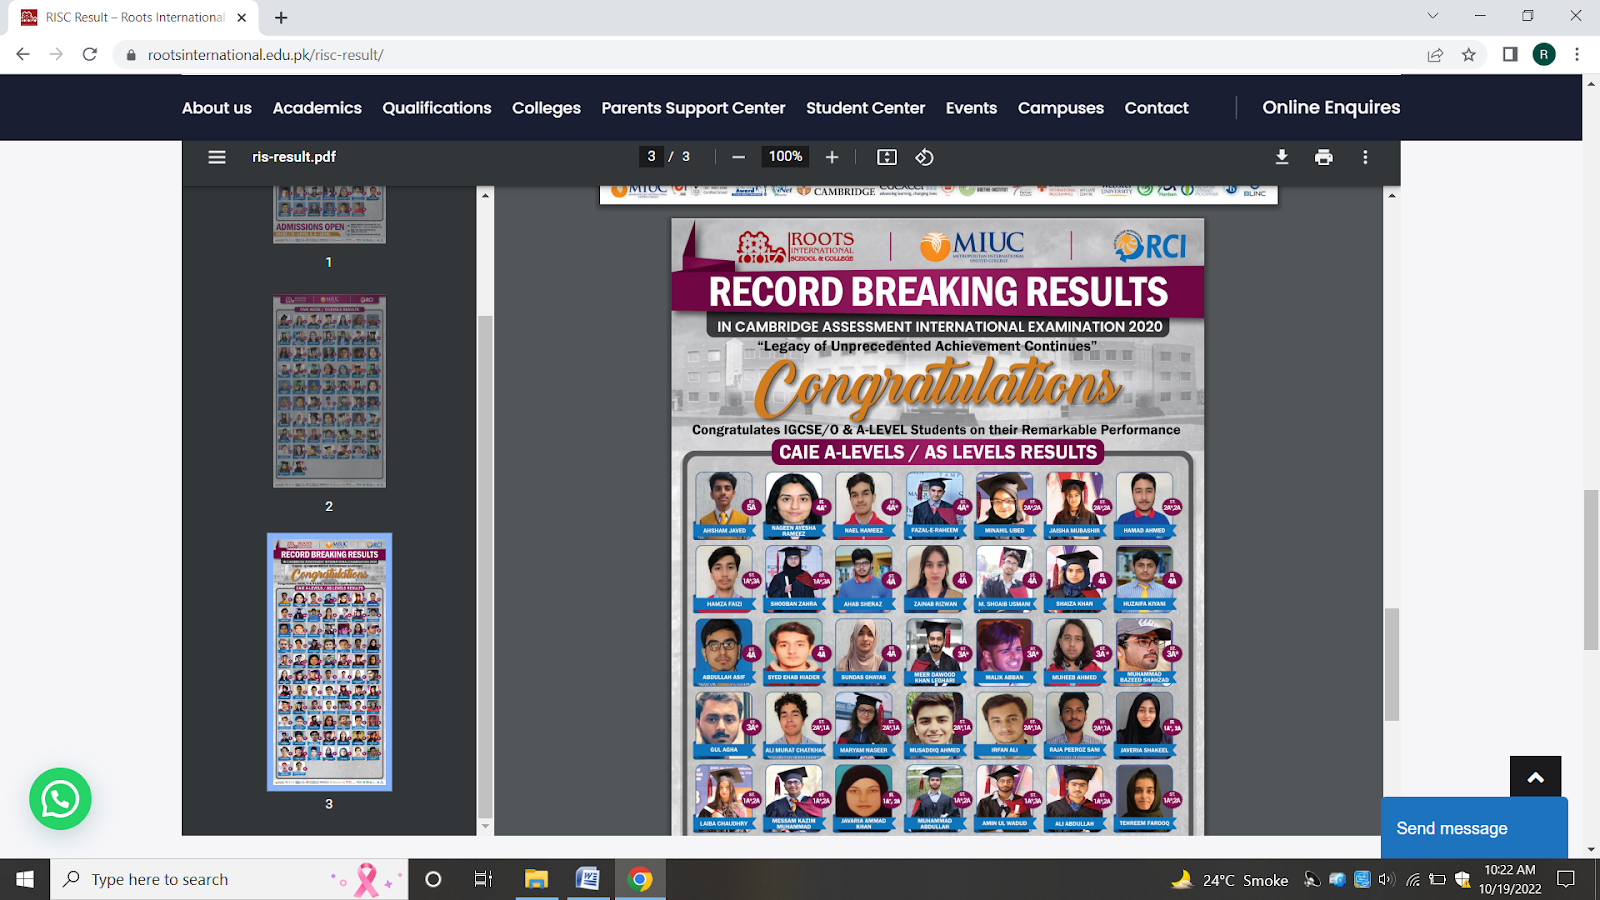This screenshot has width=1600, height=900.
Task: Open About us menu
Action: pos(217,108)
